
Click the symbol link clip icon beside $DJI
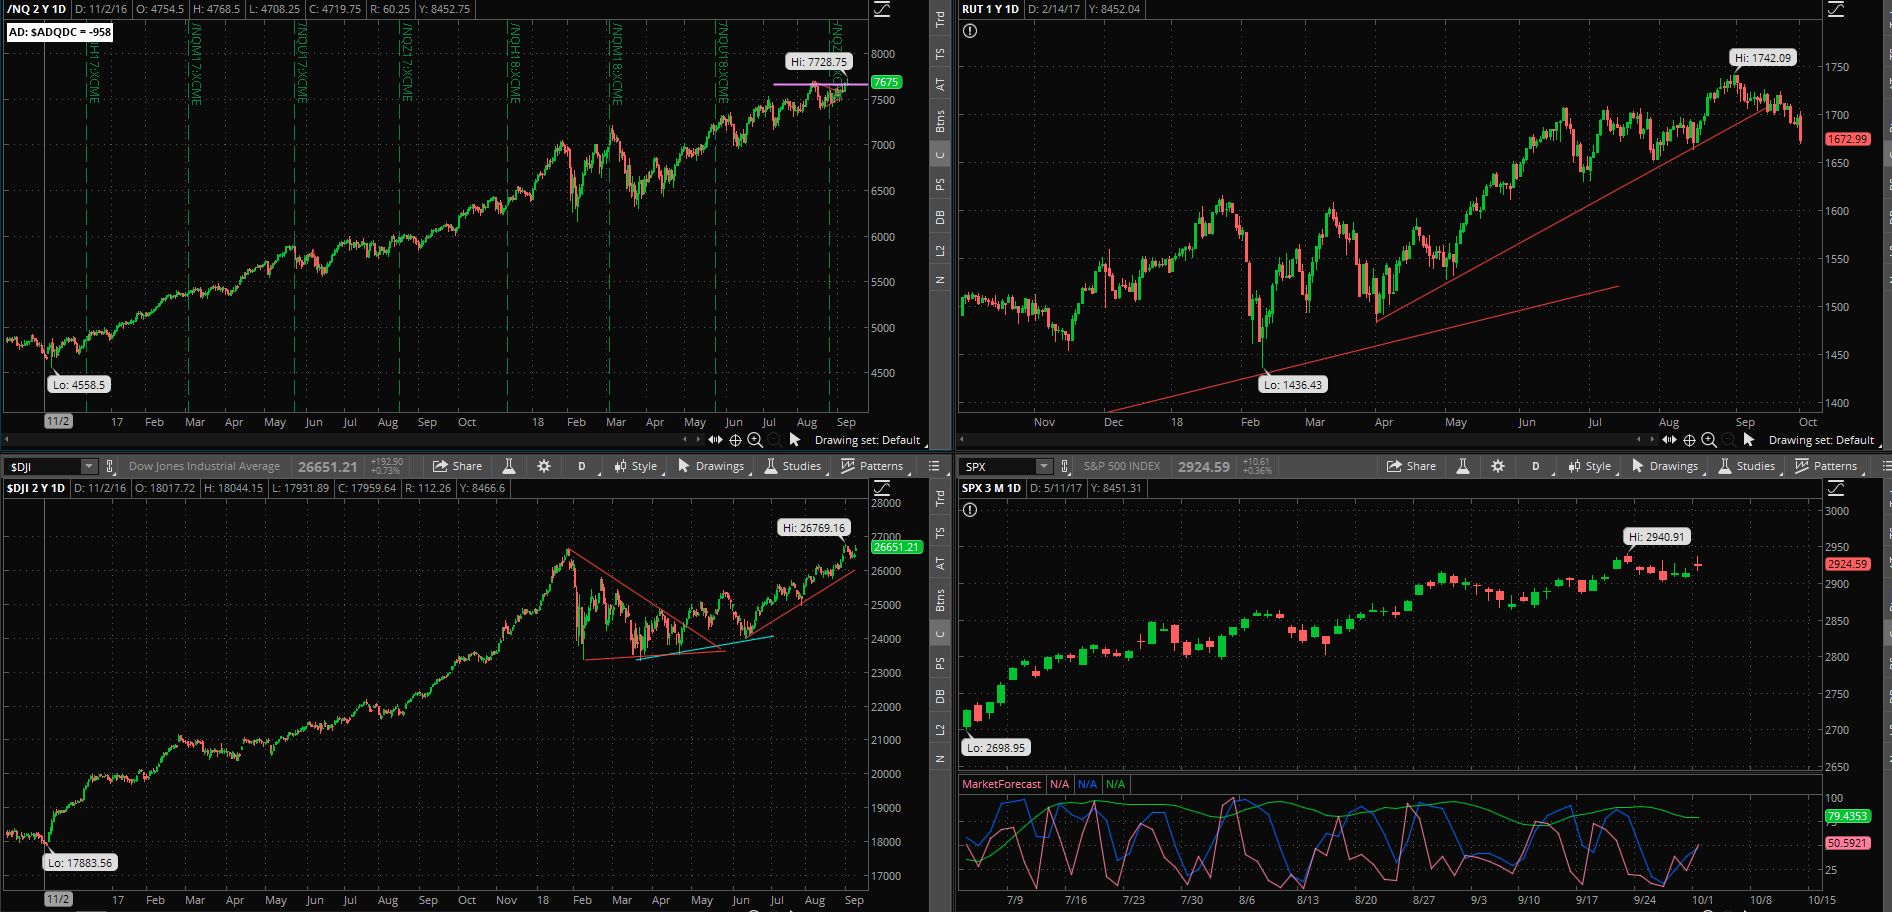(x=110, y=466)
